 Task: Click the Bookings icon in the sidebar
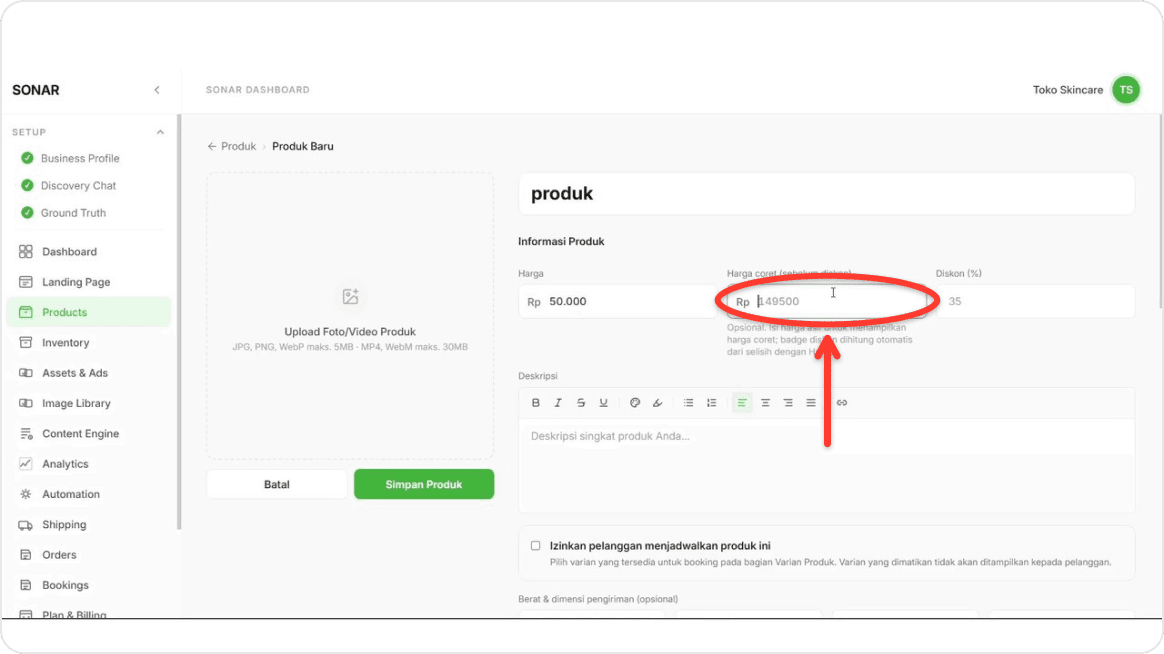click(26, 585)
